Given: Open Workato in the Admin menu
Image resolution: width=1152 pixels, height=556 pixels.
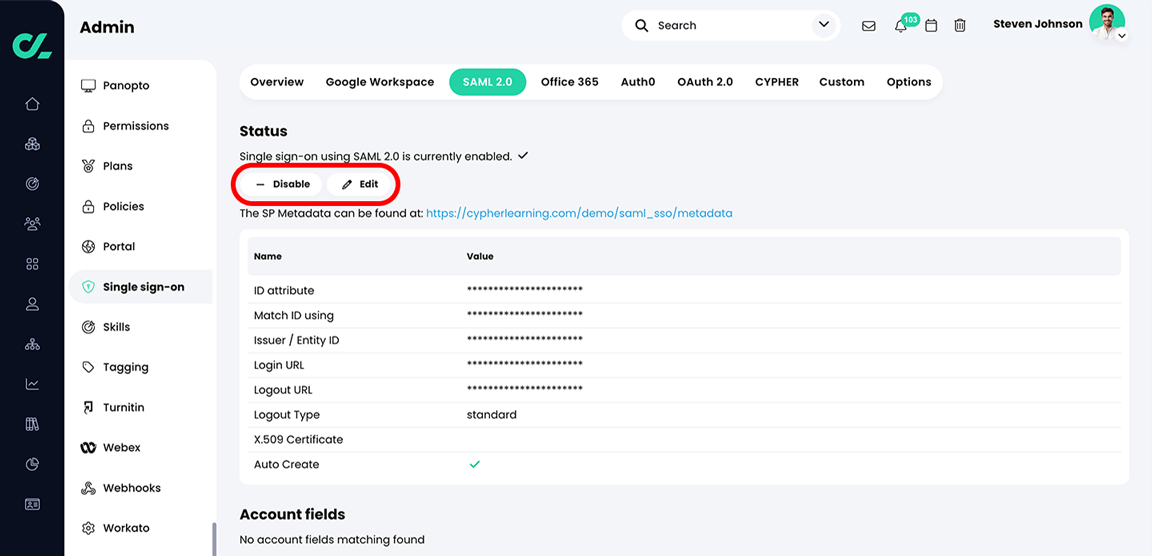Looking at the screenshot, I should pos(126,528).
